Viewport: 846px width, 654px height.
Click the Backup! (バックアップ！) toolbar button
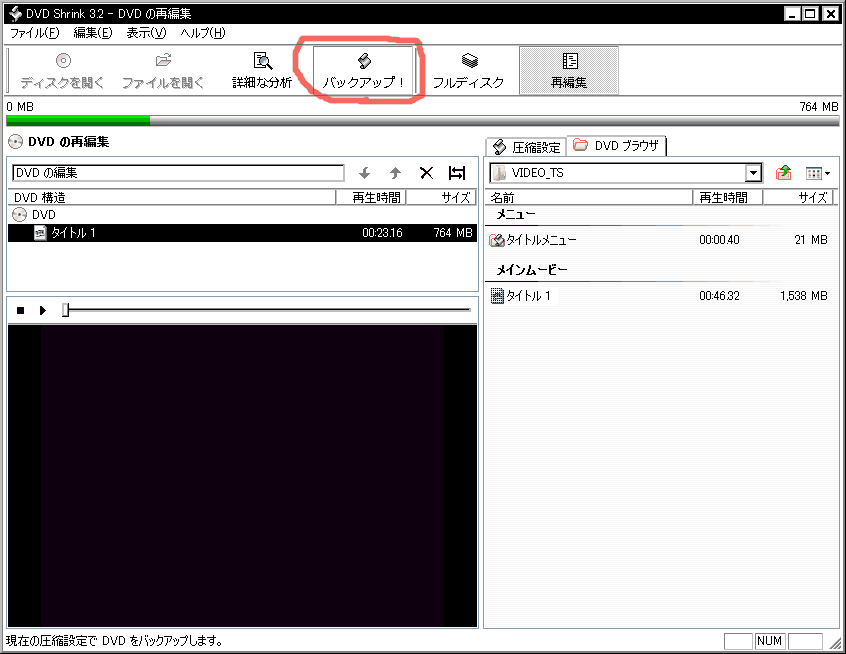[363, 71]
